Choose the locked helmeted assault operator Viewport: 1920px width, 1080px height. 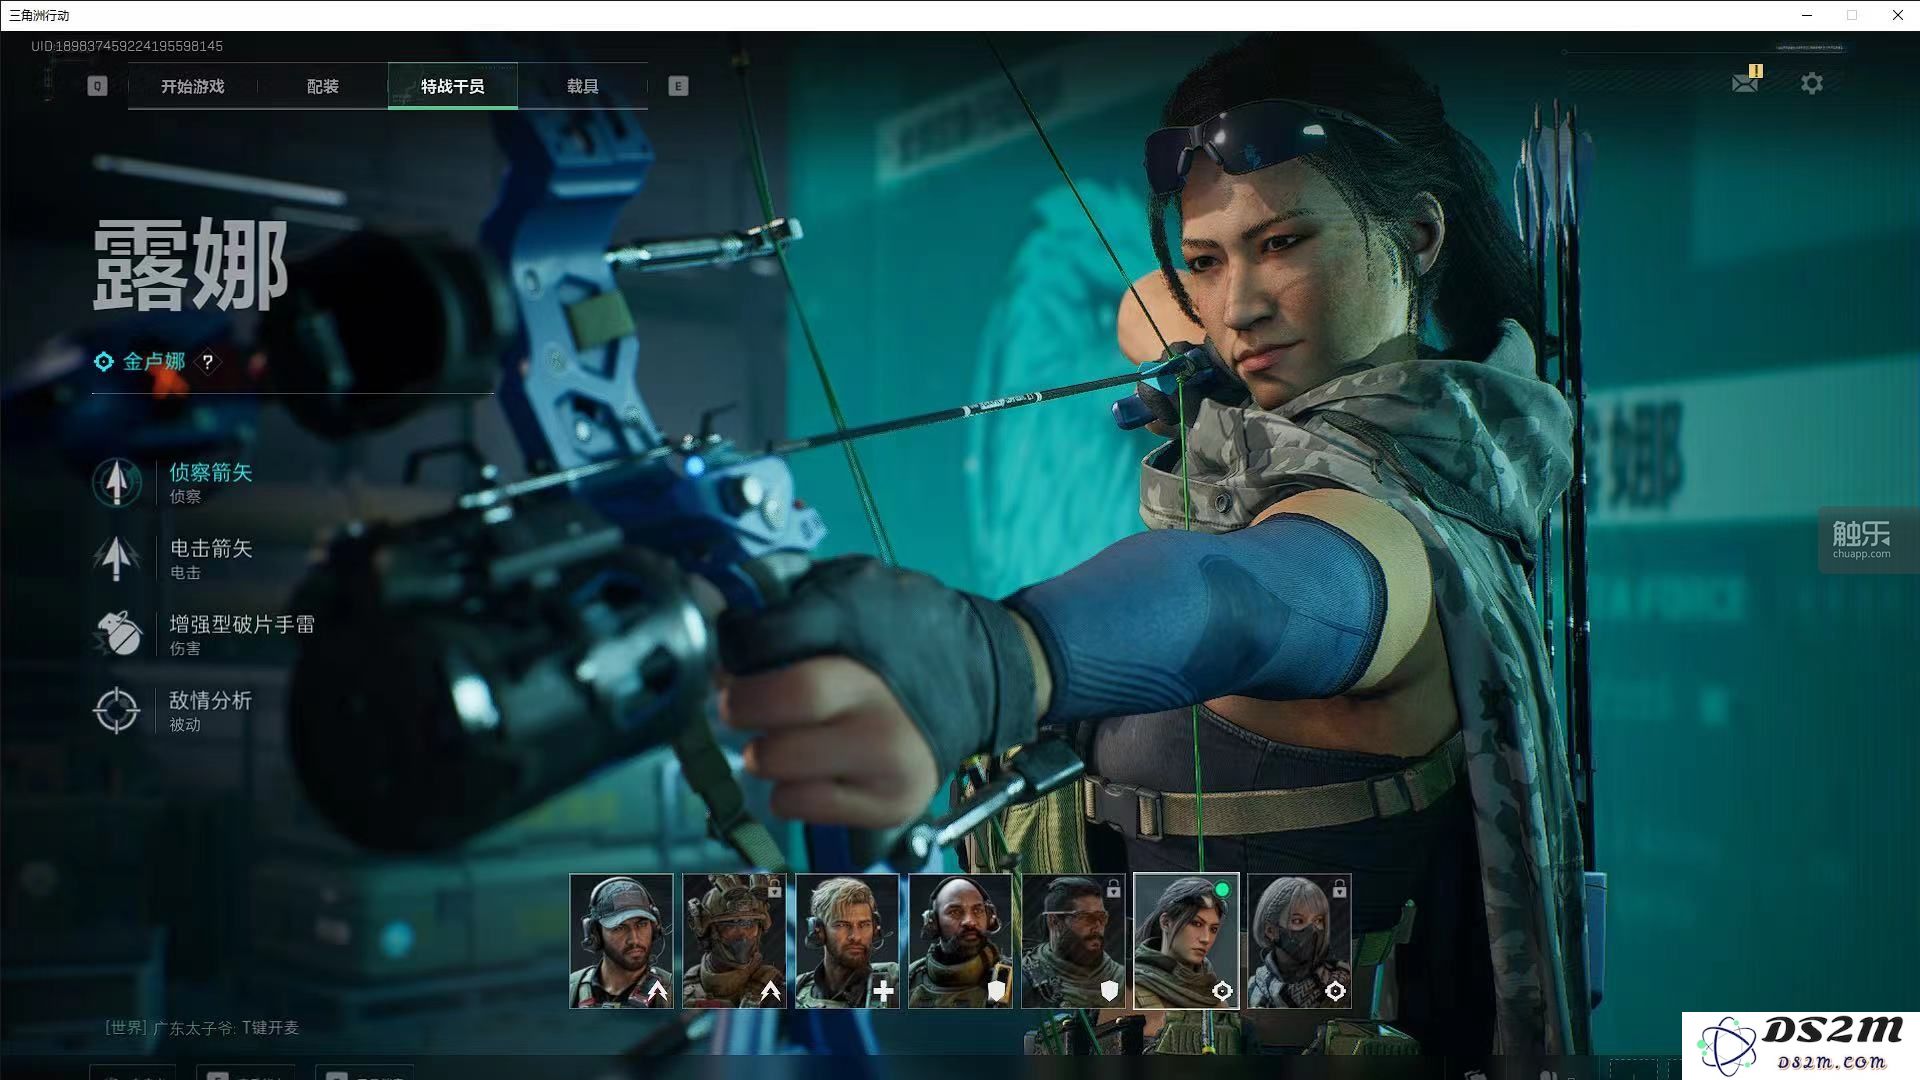[734, 941]
